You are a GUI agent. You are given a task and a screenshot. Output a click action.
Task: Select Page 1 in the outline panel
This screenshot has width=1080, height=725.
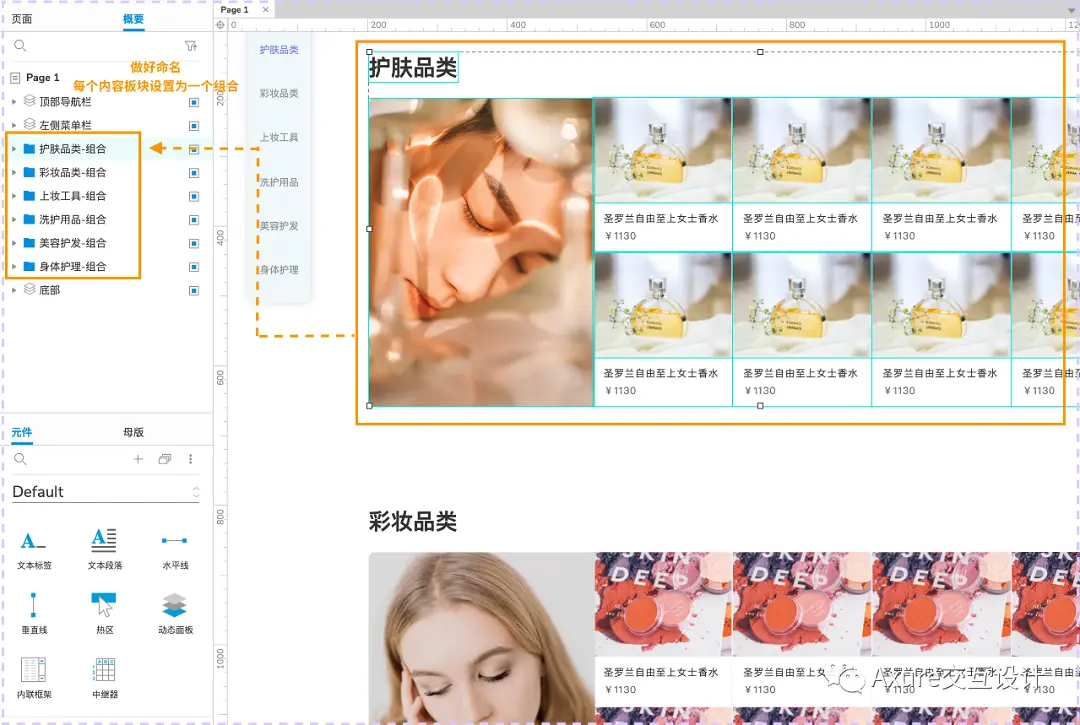(x=45, y=78)
